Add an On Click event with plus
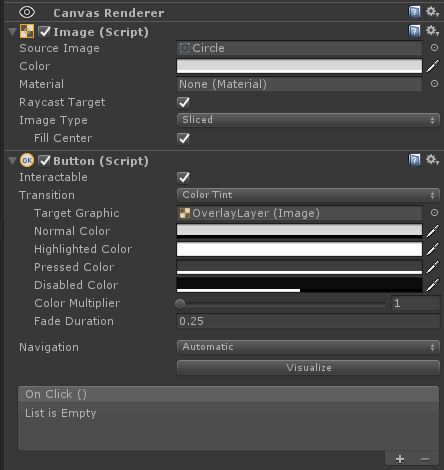 click(x=400, y=459)
